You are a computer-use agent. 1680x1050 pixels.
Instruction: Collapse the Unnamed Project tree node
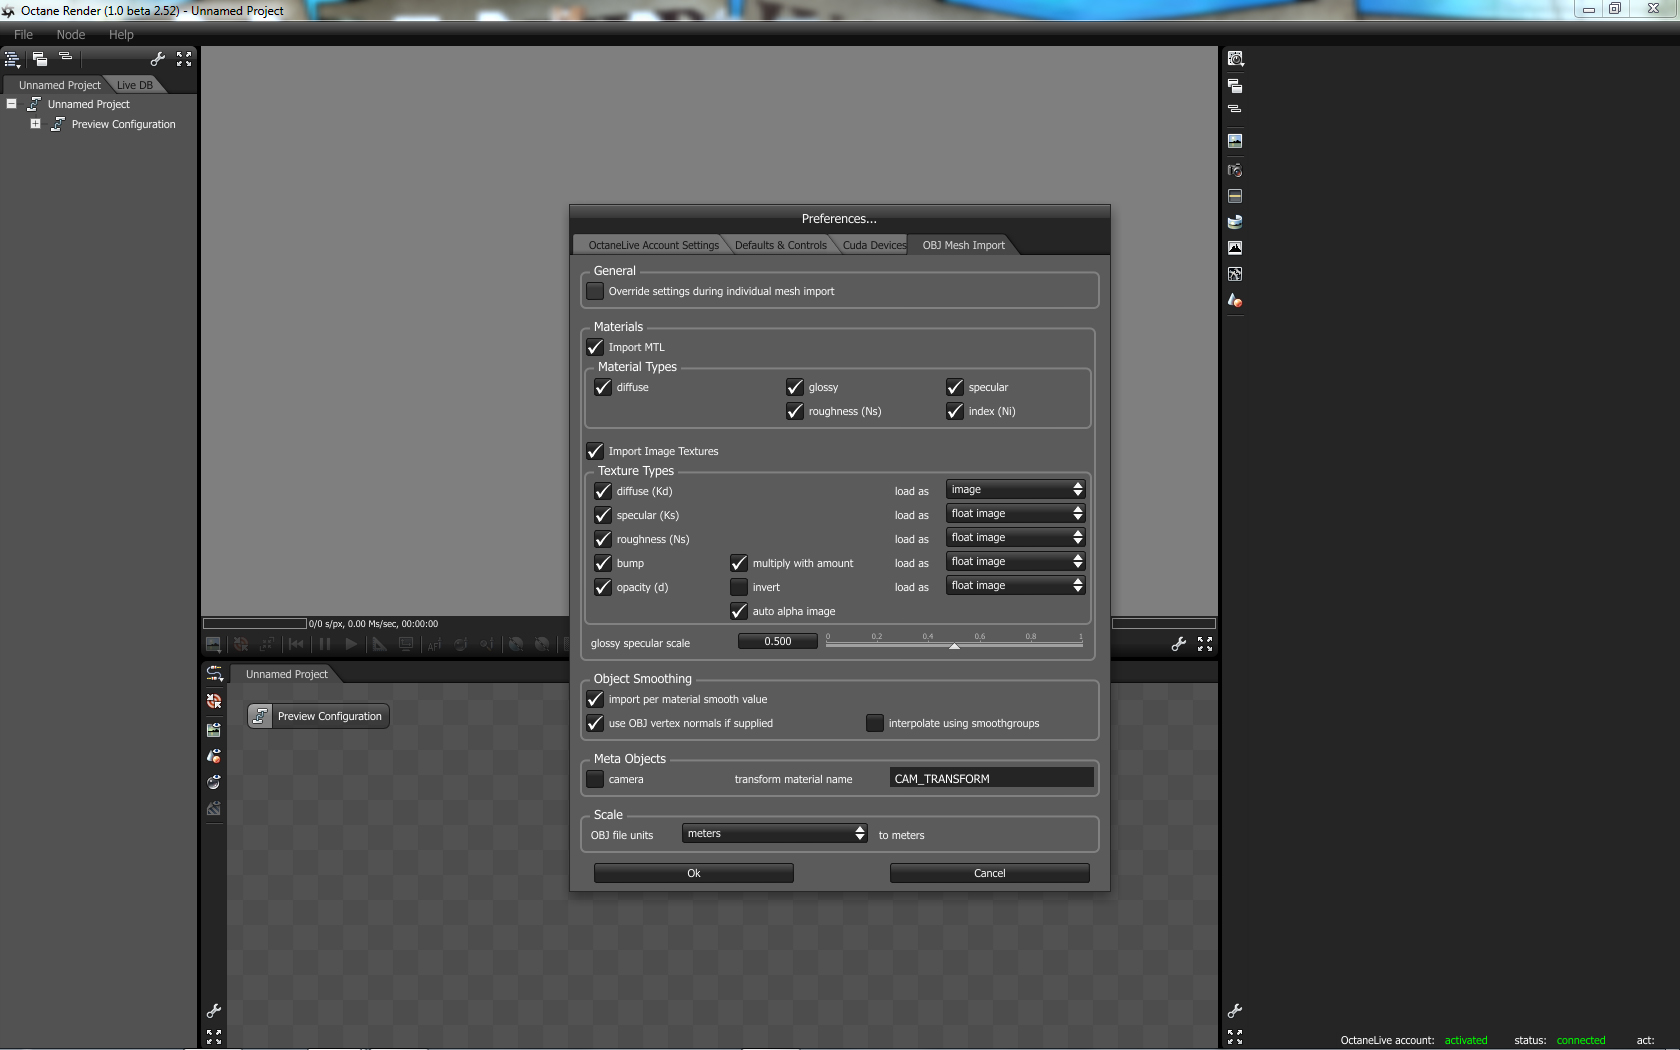click(x=12, y=104)
